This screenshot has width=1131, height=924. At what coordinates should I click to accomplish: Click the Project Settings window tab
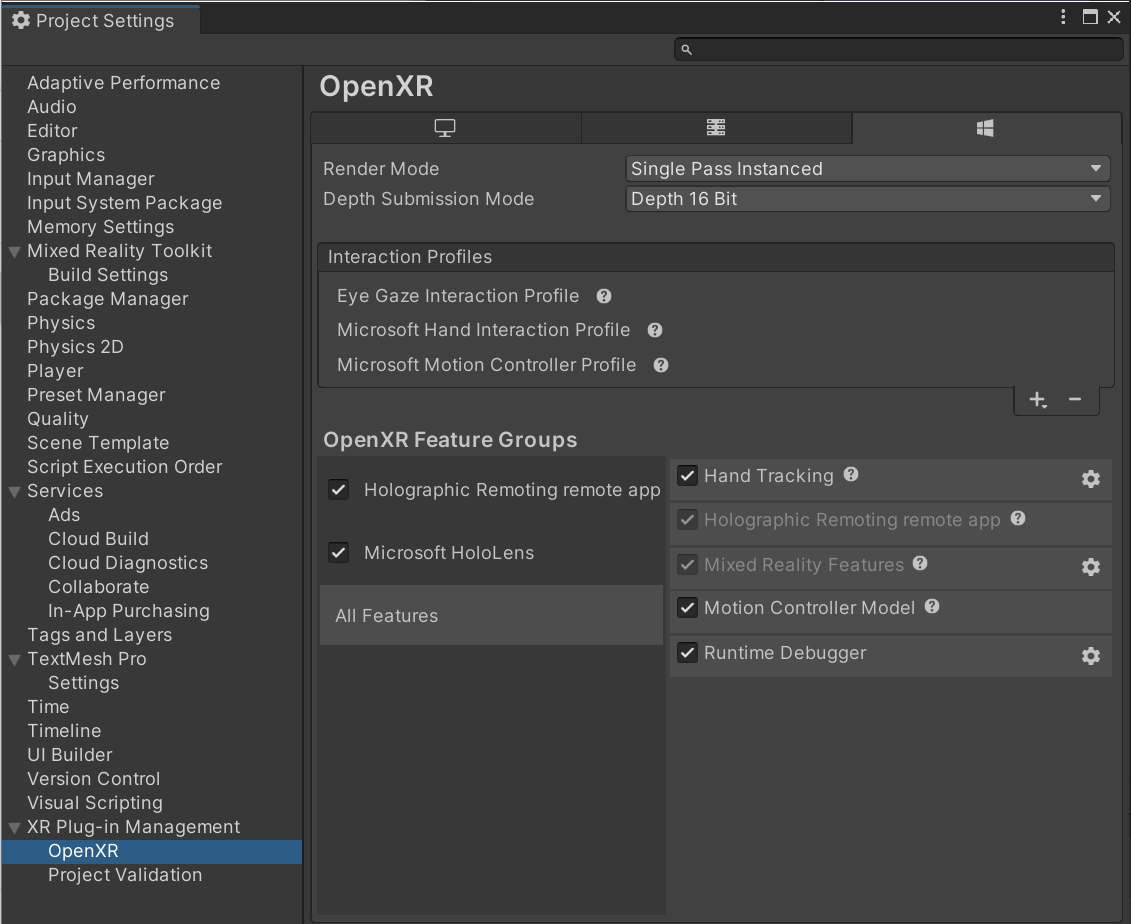click(x=100, y=20)
